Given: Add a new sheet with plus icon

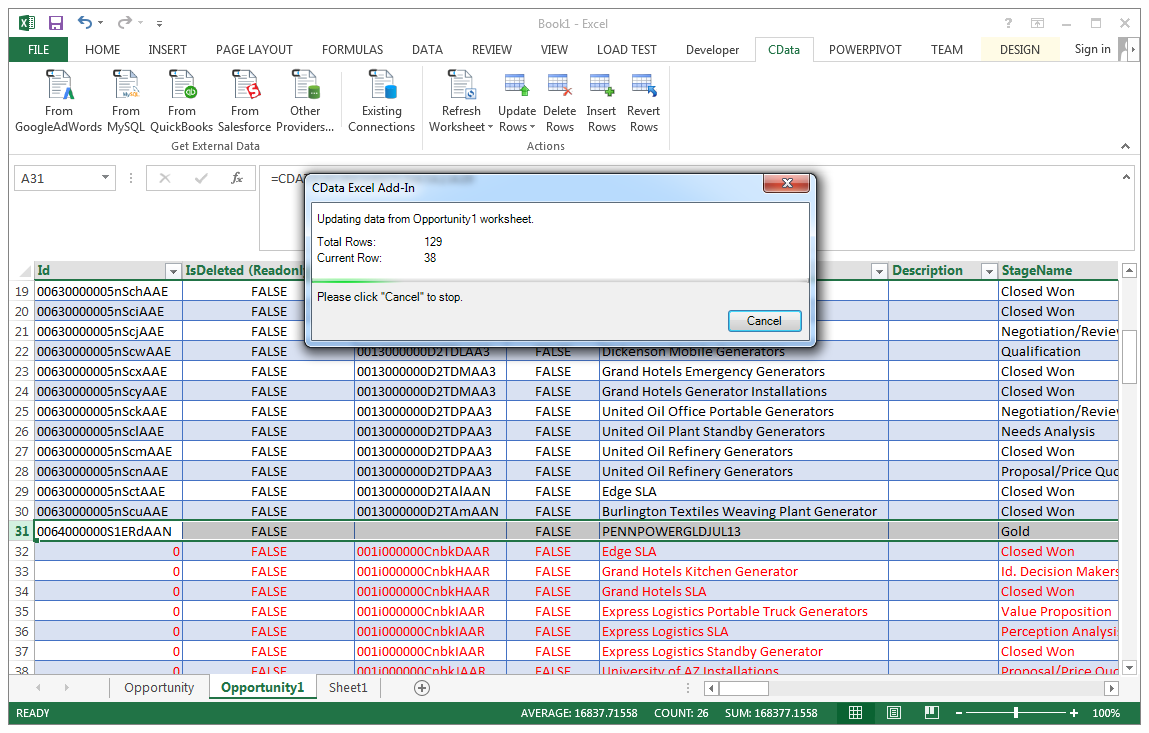Looking at the screenshot, I should (x=422, y=688).
